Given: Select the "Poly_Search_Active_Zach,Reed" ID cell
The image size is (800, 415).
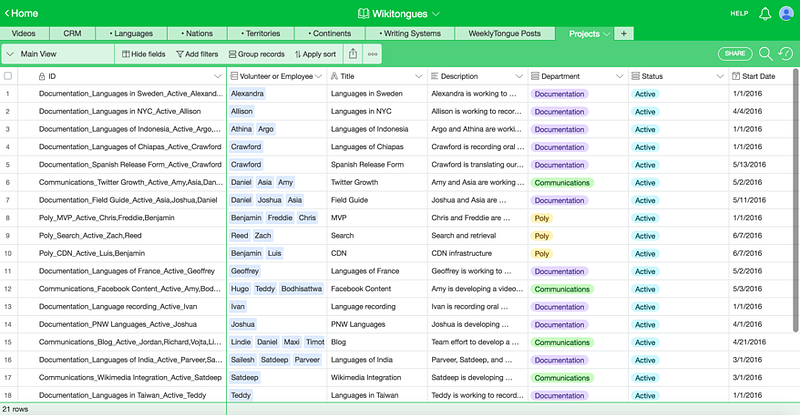Looking at the screenshot, I should point(122,236).
